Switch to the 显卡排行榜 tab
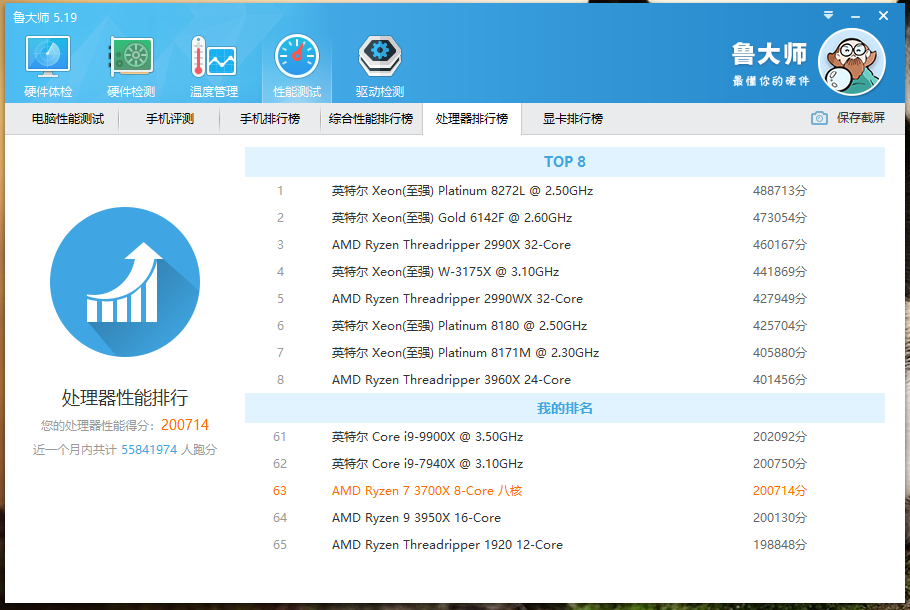 tap(573, 119)
